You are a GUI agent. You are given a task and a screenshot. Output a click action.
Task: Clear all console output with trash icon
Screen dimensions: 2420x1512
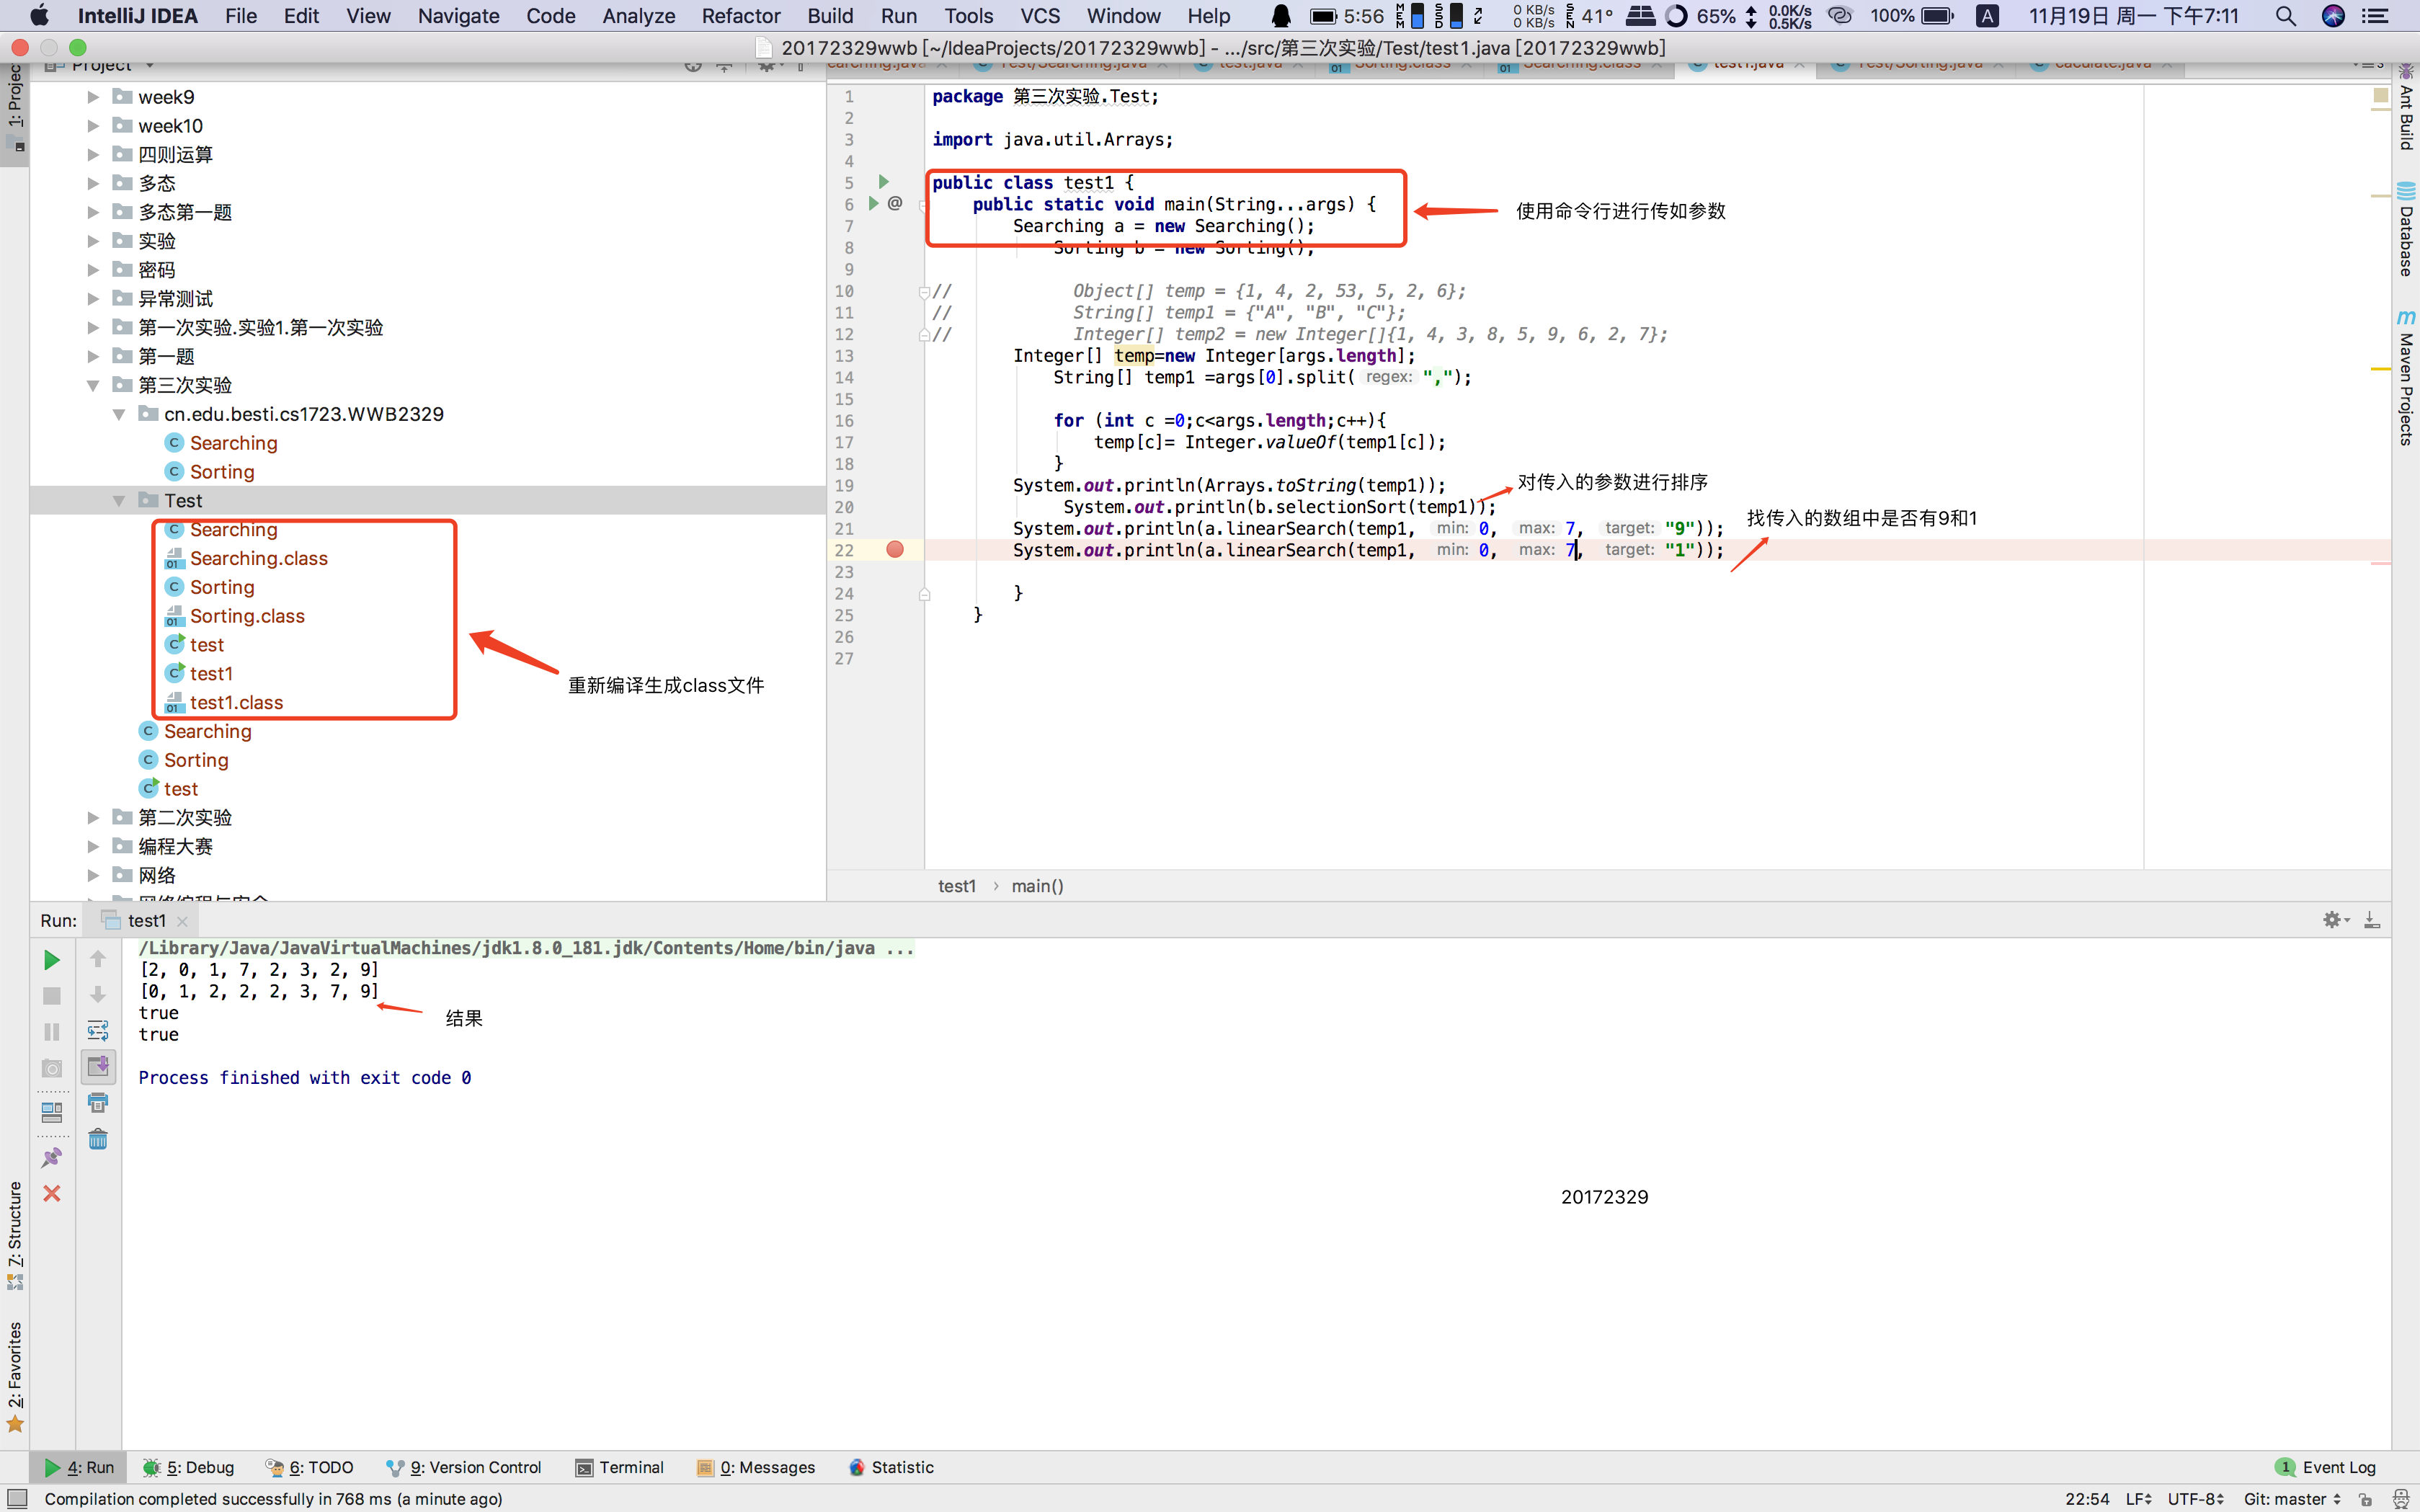(98, 1139)
